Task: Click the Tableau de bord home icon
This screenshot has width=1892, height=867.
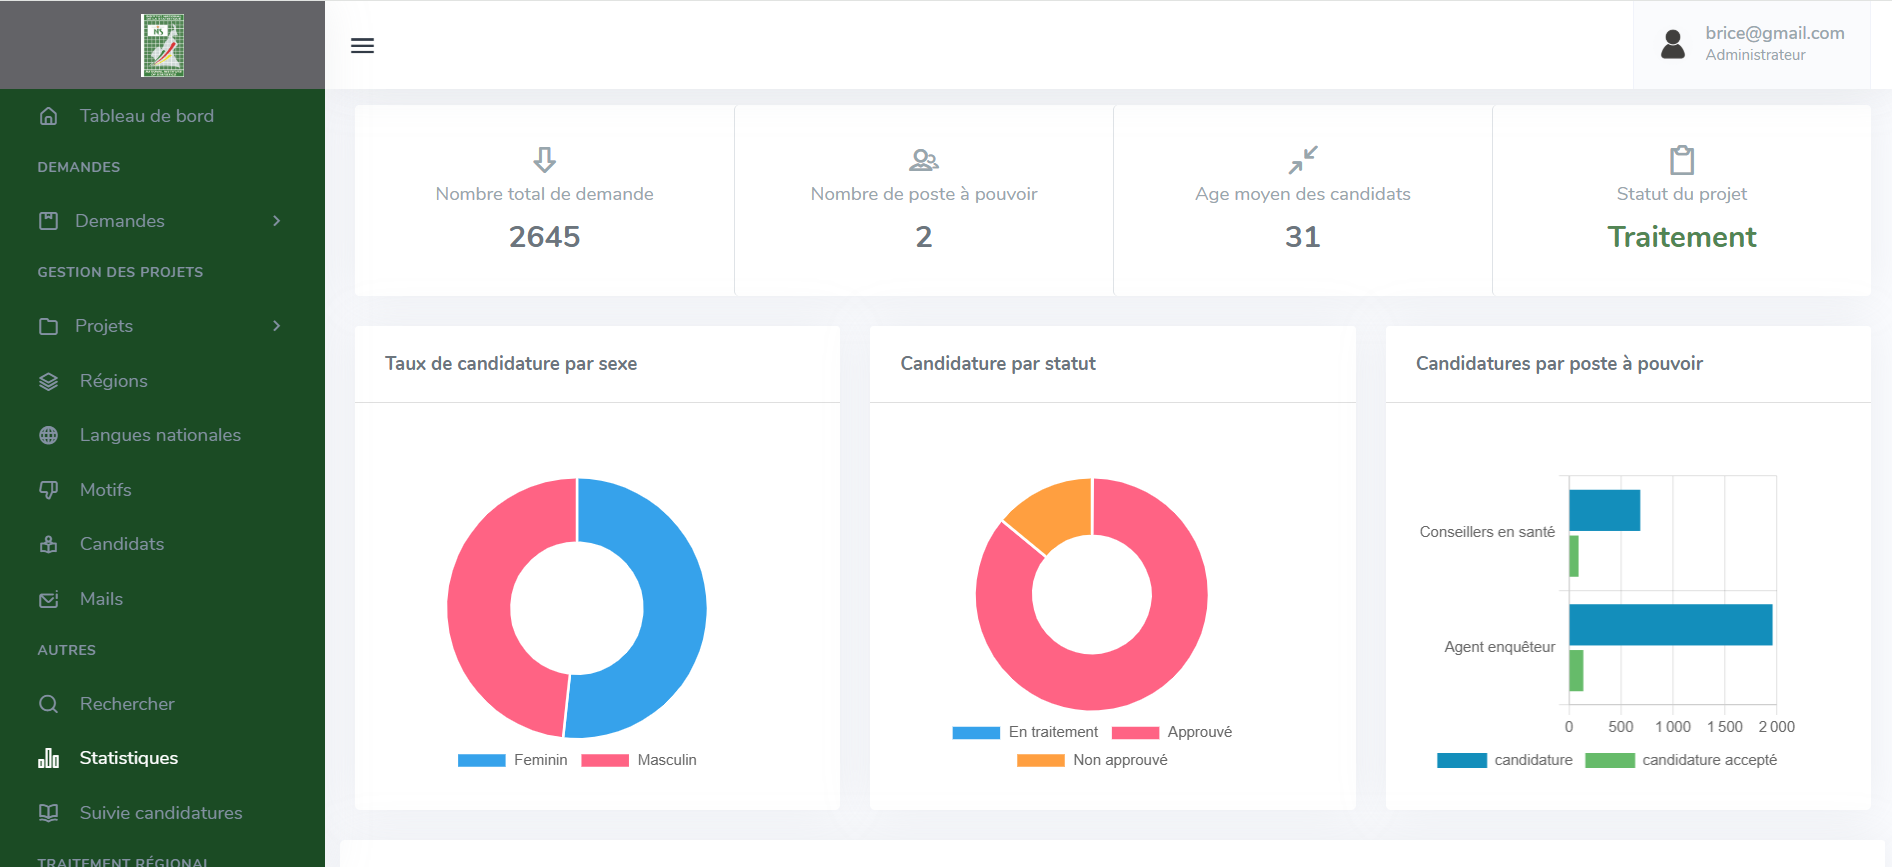Action: point(48,116)
